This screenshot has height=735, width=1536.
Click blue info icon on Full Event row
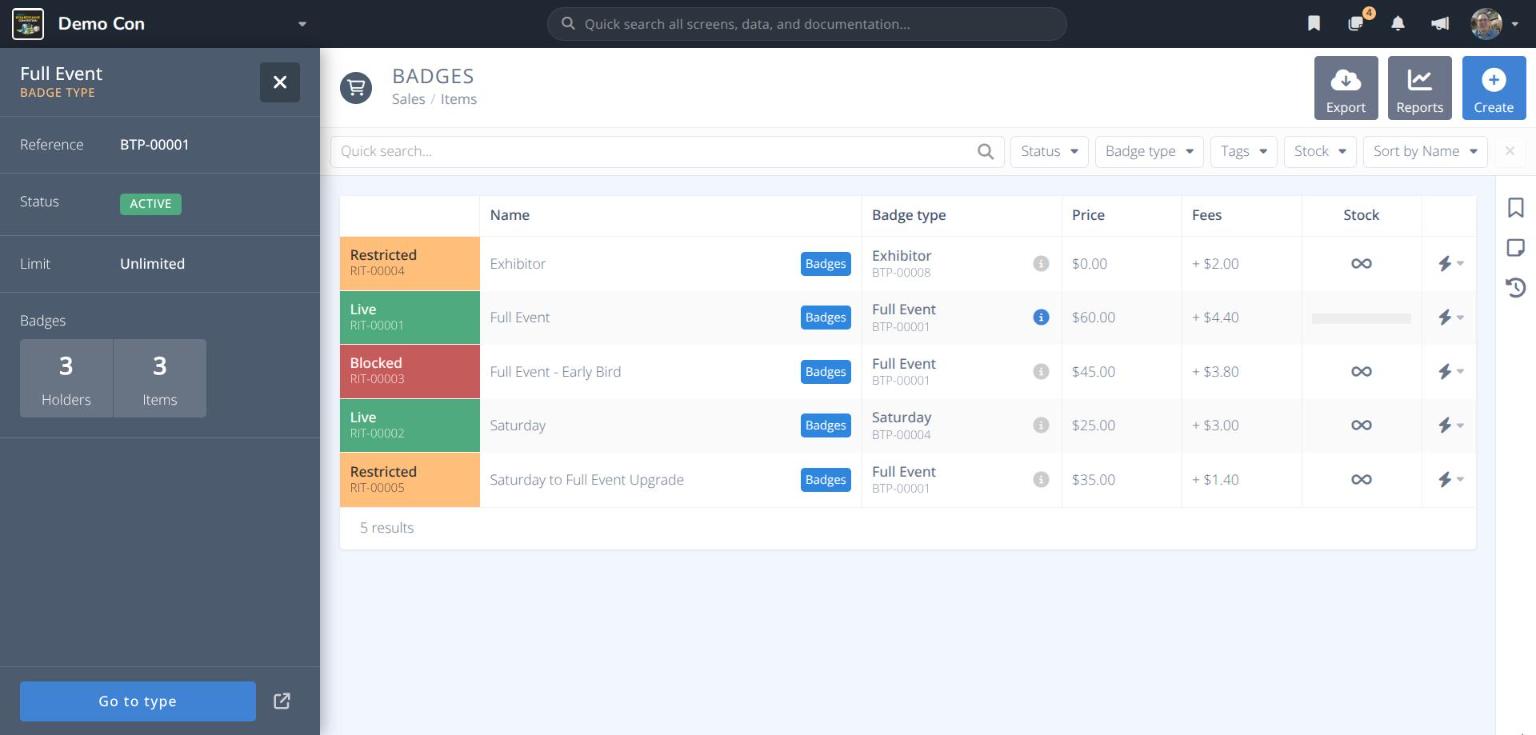click(x=1041, y=317)
